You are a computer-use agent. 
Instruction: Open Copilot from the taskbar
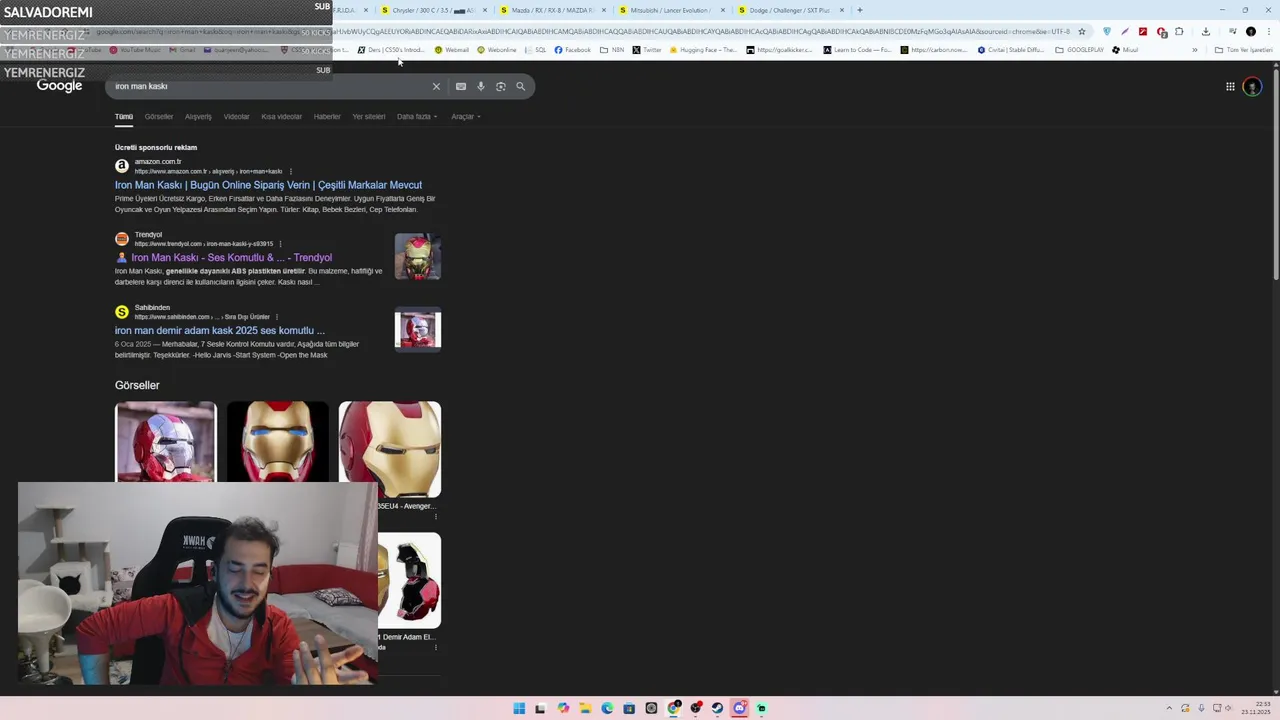tap(563, 708)
